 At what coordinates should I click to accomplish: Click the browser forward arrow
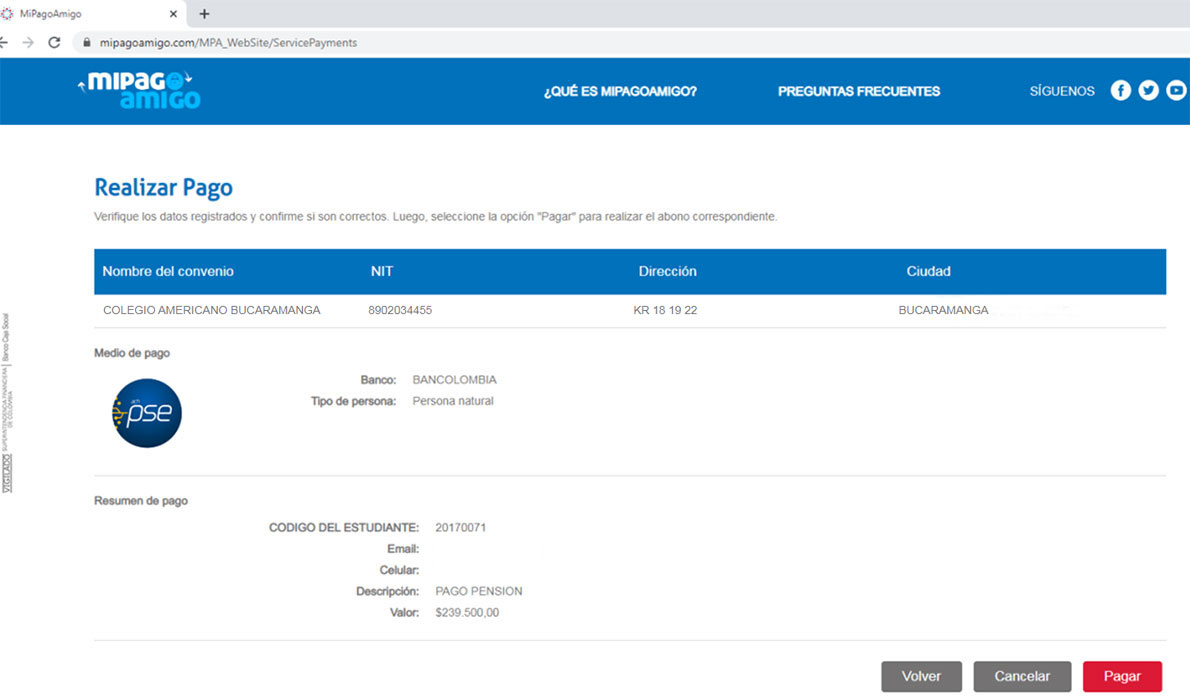pyautogui.click(x=28, y=43)
